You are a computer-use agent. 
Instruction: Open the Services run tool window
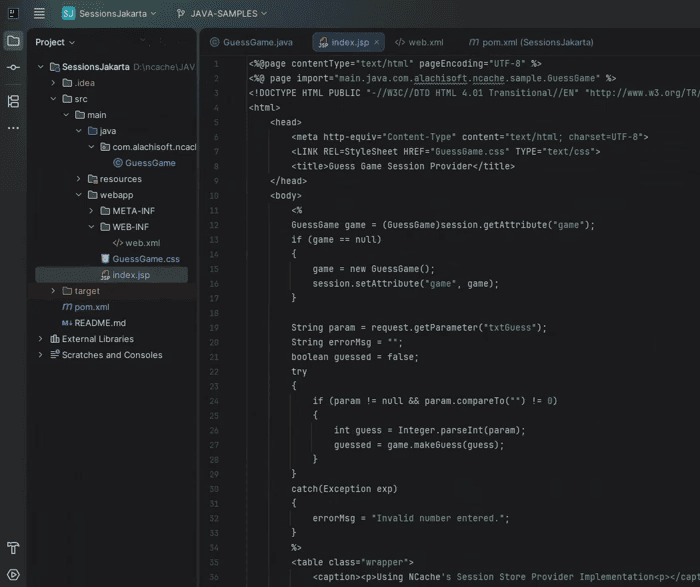tap(13, 575)
